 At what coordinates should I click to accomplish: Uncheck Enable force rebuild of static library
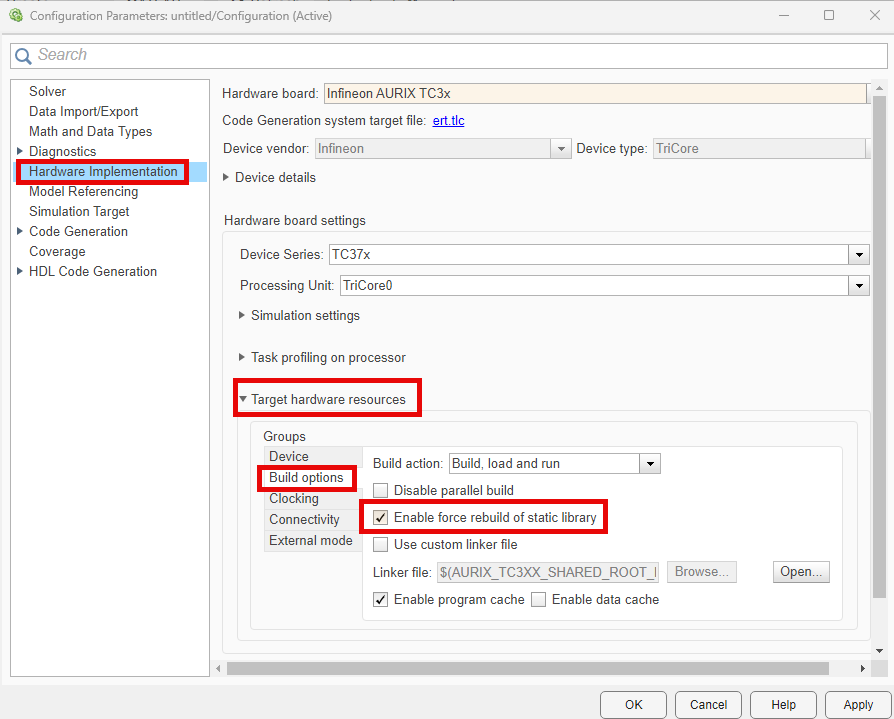pyautogui.click(x=381, y=518)
